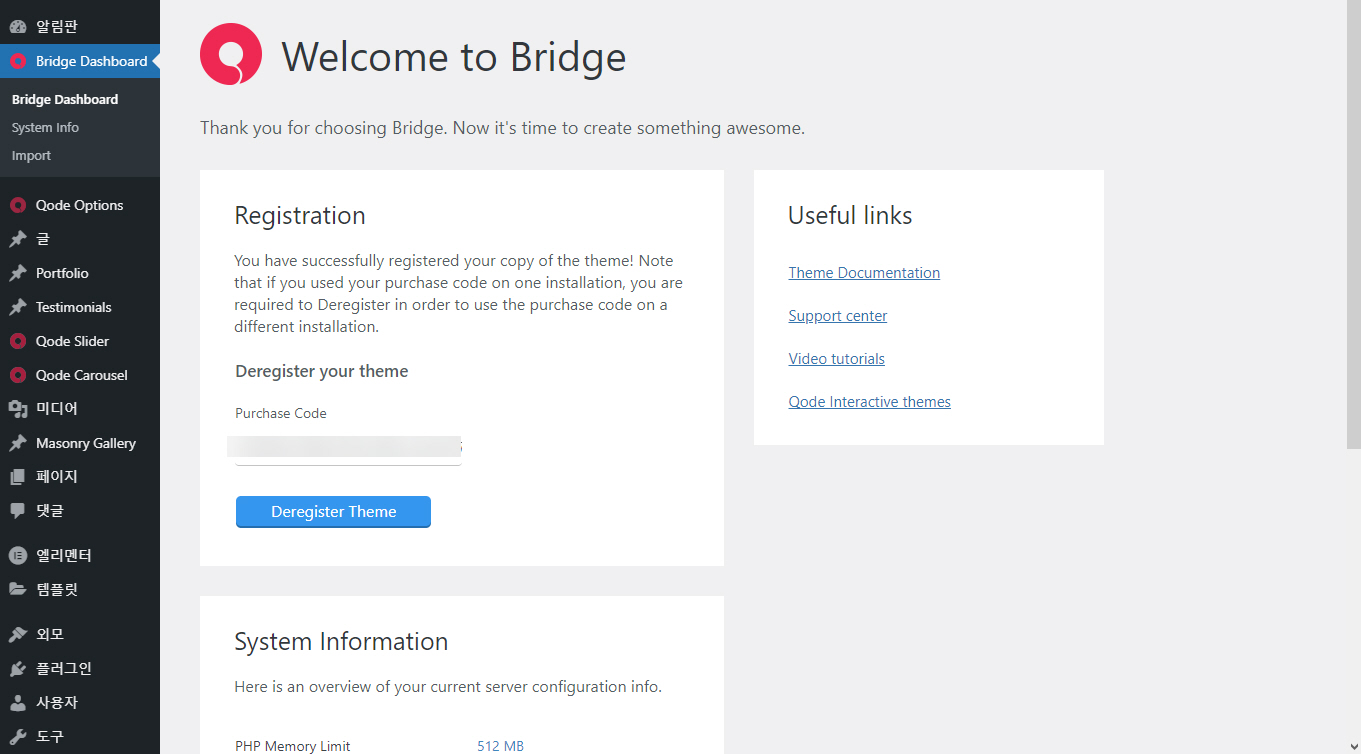Click the Qode Options red circle icon
1361x754 pixels.
[x=18, y=205]
